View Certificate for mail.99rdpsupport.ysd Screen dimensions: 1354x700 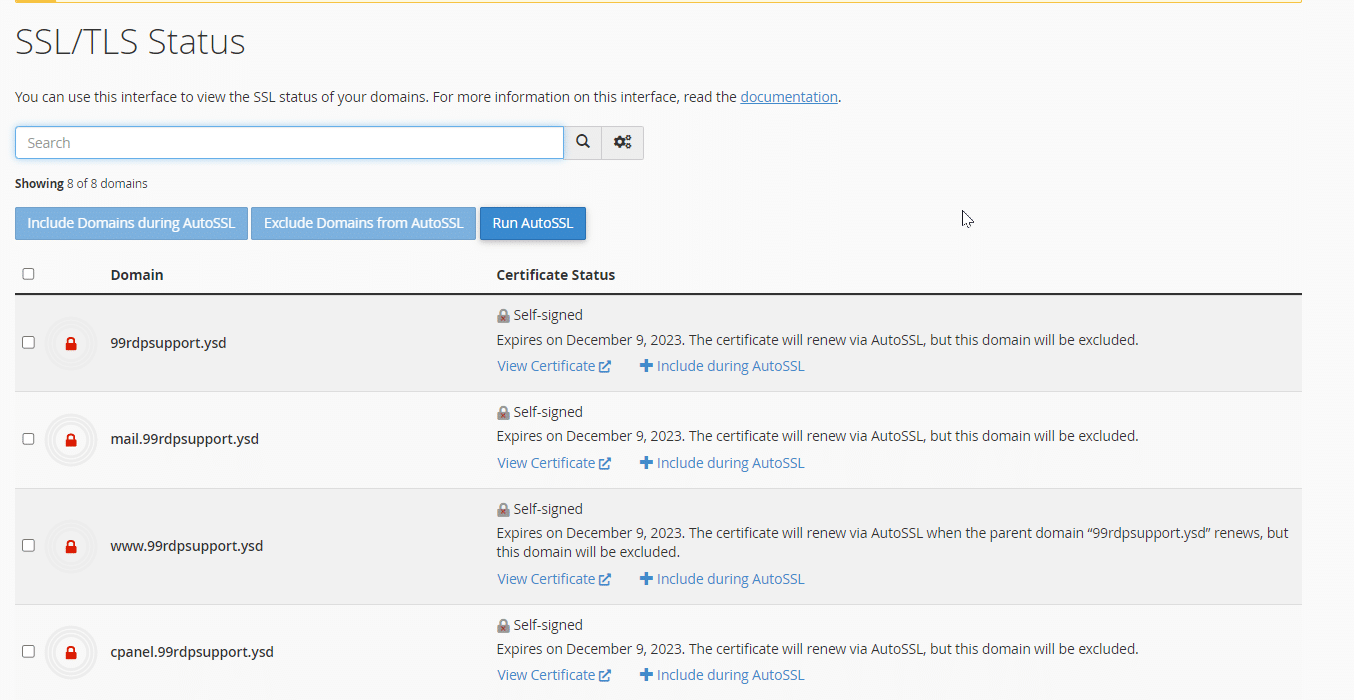[553, 463]
